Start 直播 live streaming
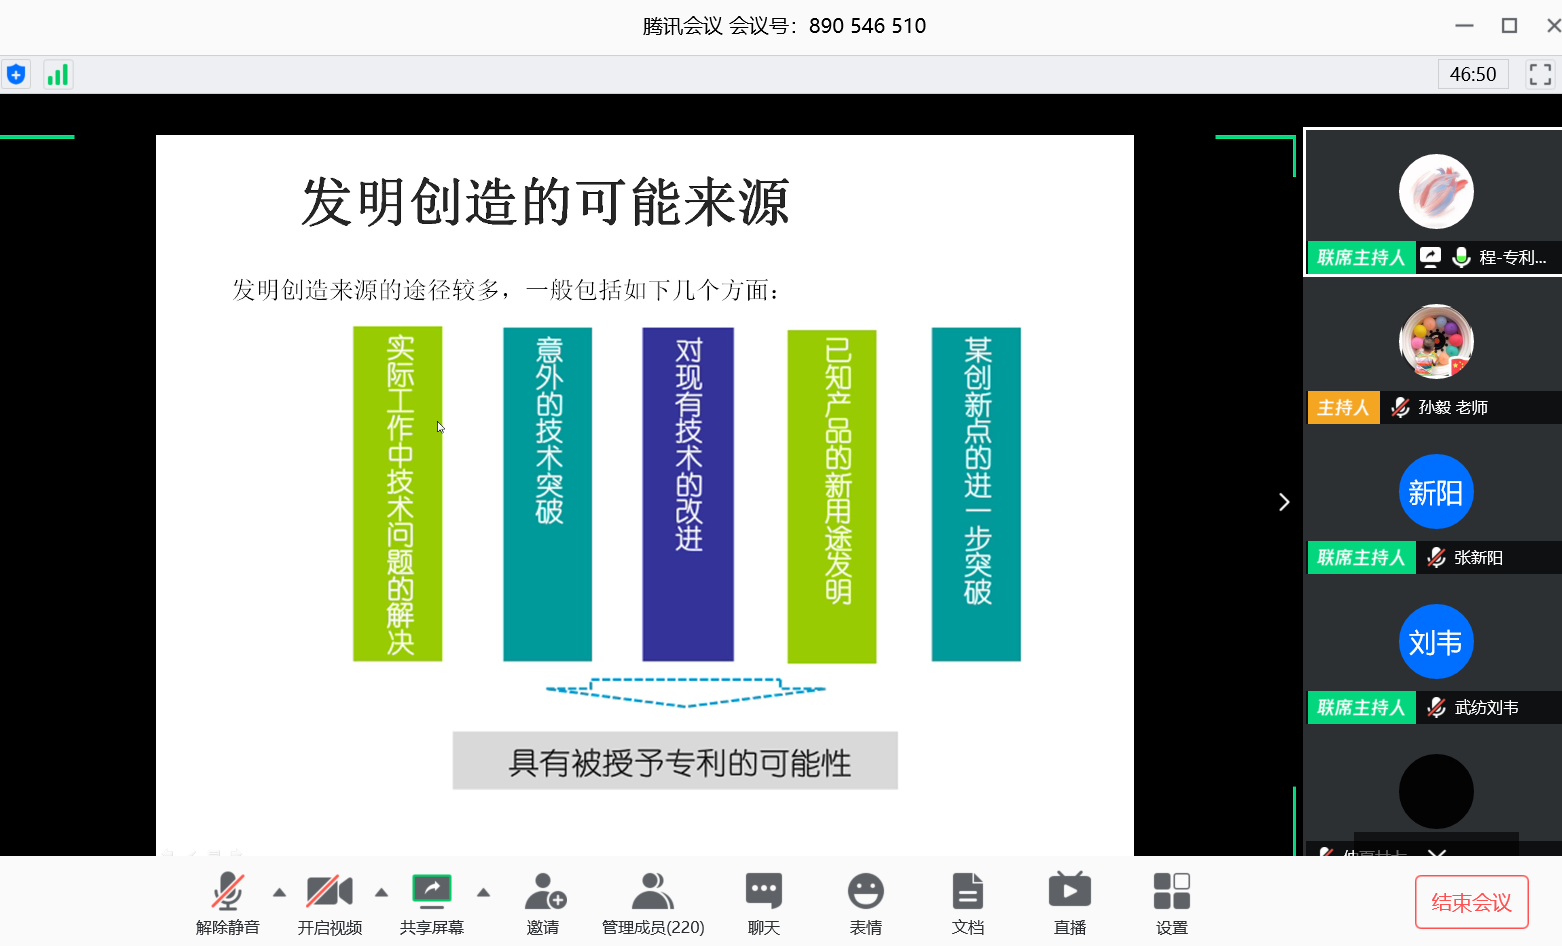This screenshot has width=1562, height=946. pos(1069,903)
